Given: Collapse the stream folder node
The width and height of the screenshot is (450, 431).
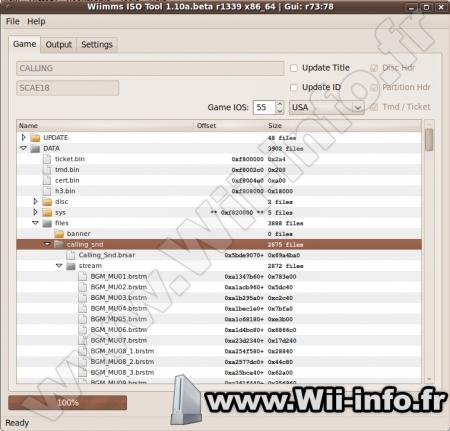Looking at the screenshot, I should tap(59, 265).
